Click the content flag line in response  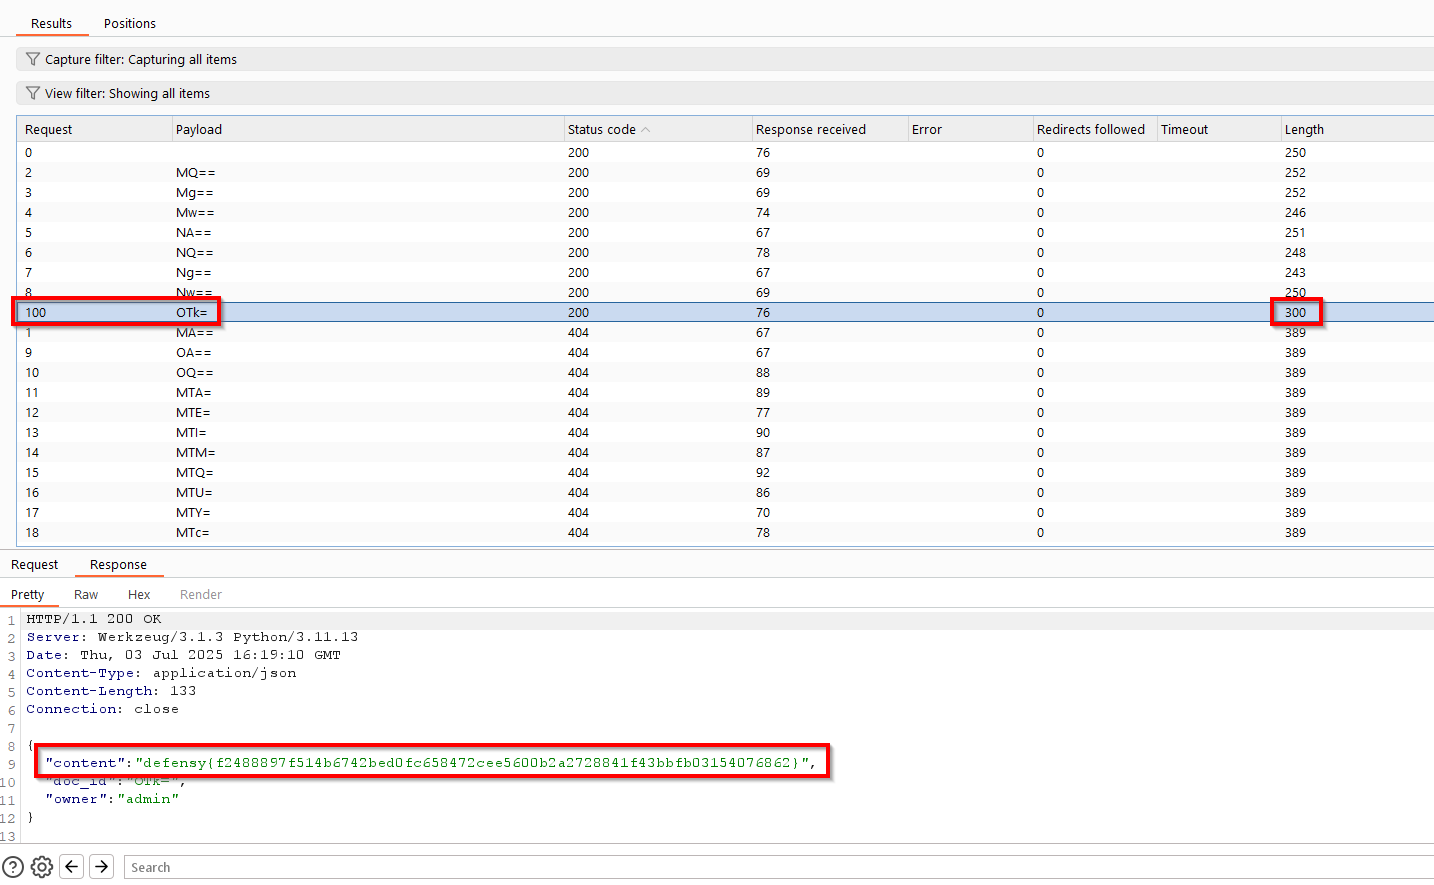430,763
